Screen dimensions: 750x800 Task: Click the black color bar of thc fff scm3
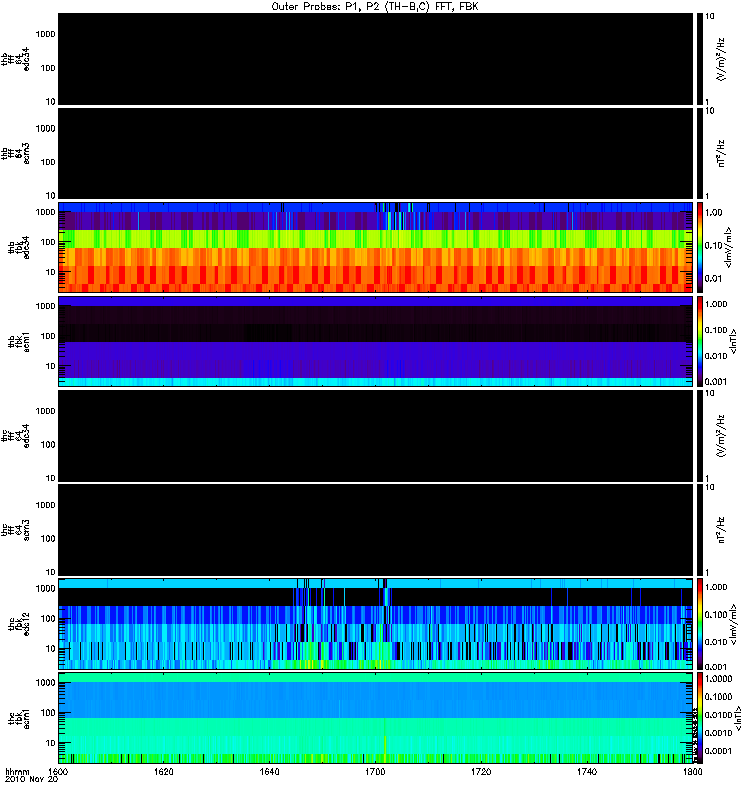click(x=699, y=530)
